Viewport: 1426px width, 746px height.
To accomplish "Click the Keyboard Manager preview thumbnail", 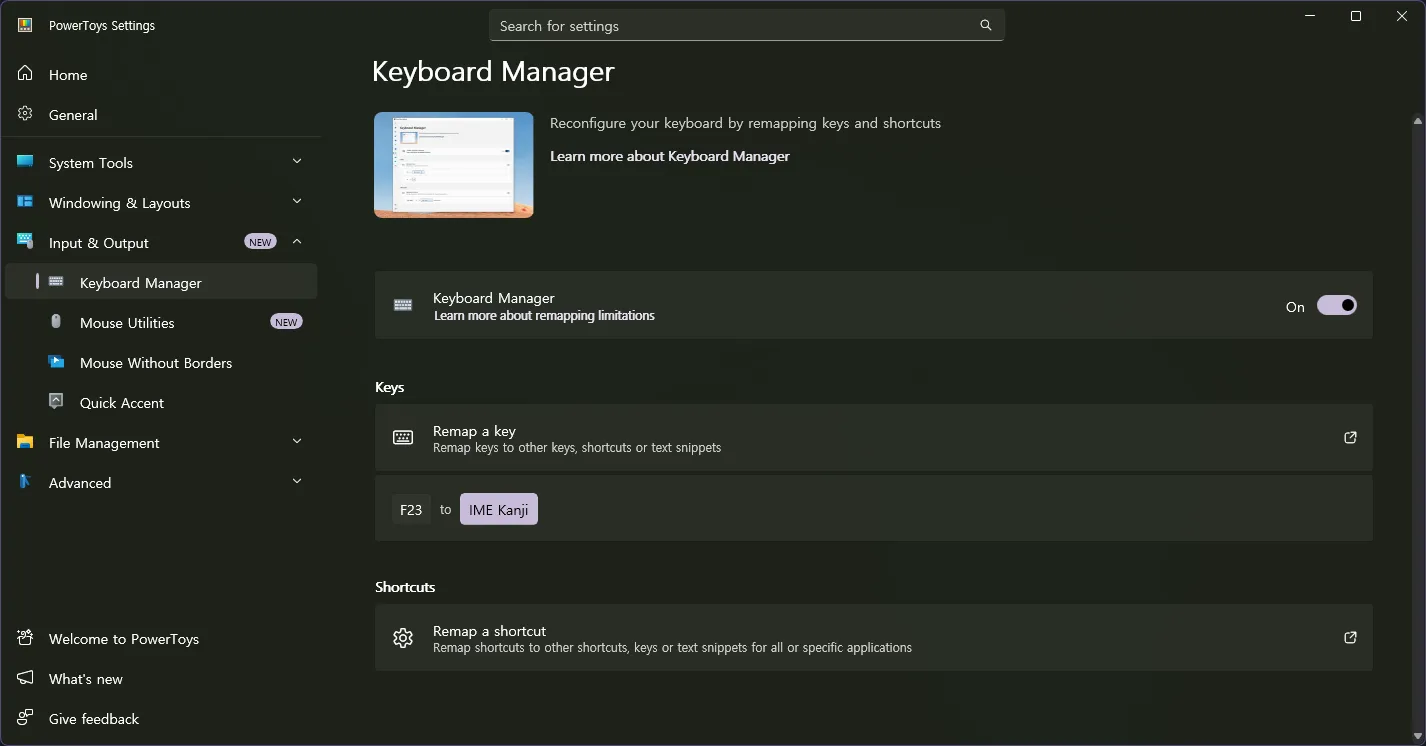I will 453,165.
